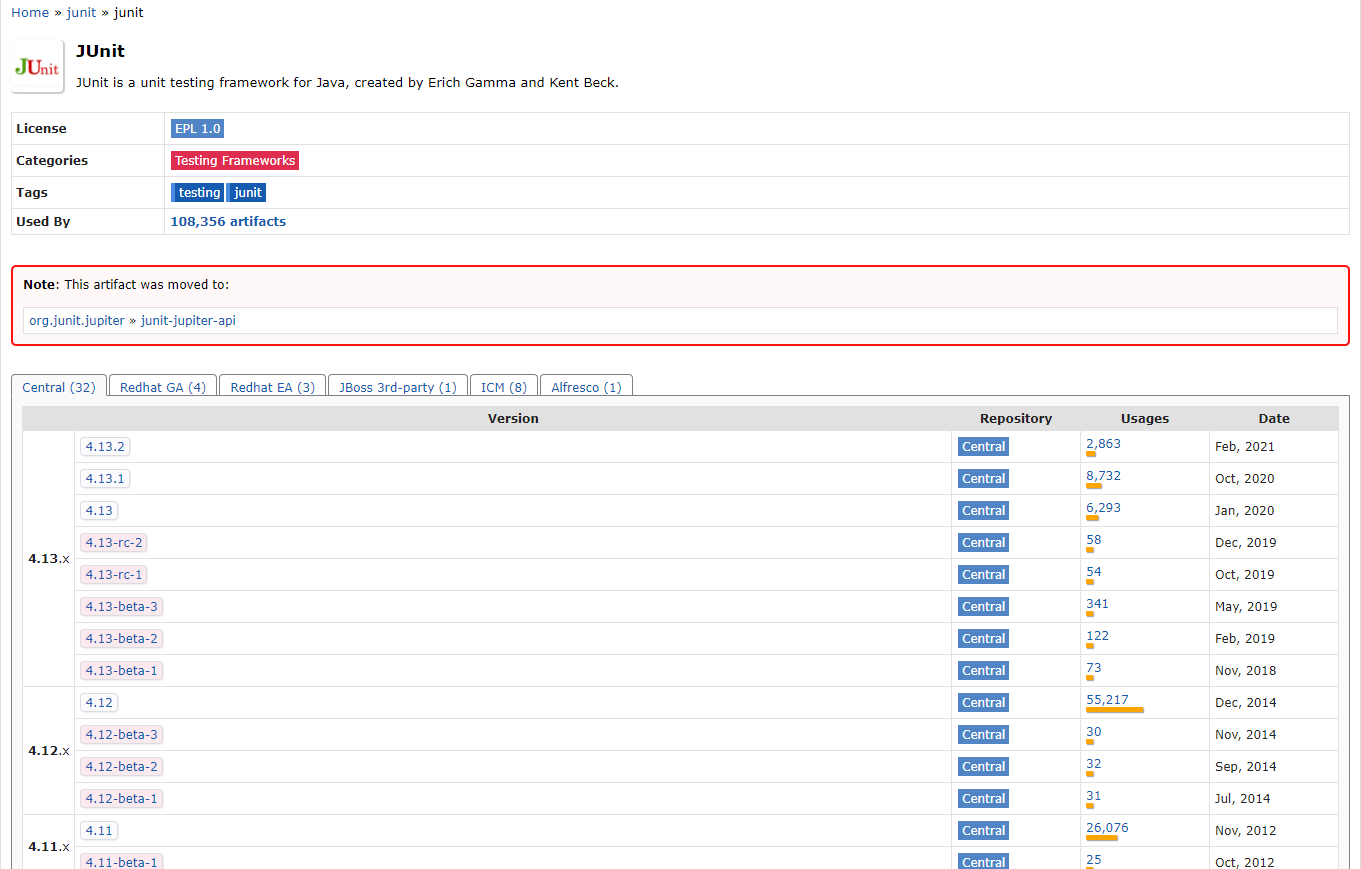Click the testing tag
This screenshot has width=1361, height=869.
point(198,193)
